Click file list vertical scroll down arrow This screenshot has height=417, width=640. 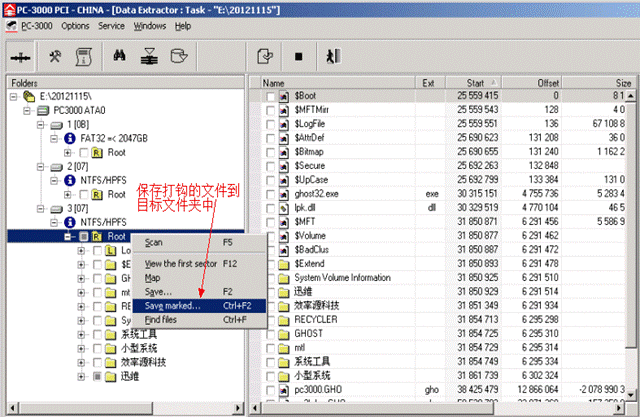631,395
